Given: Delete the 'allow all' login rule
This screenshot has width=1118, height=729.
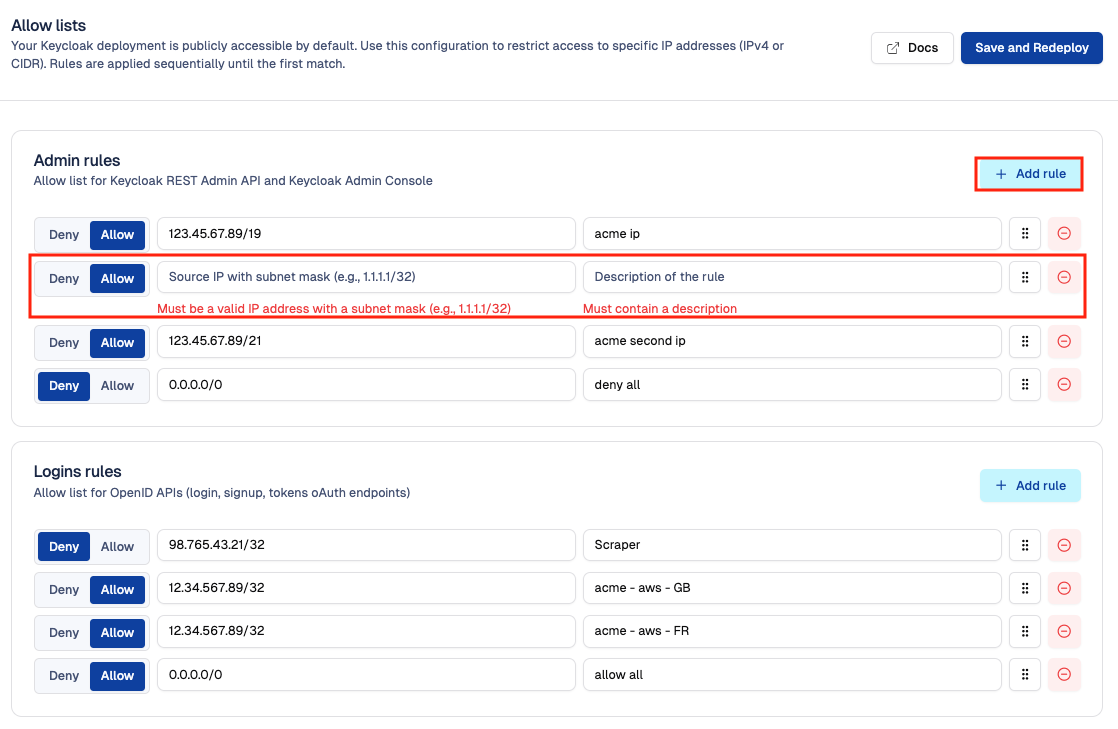Looking at the screenshot, I should (1064, 675).
